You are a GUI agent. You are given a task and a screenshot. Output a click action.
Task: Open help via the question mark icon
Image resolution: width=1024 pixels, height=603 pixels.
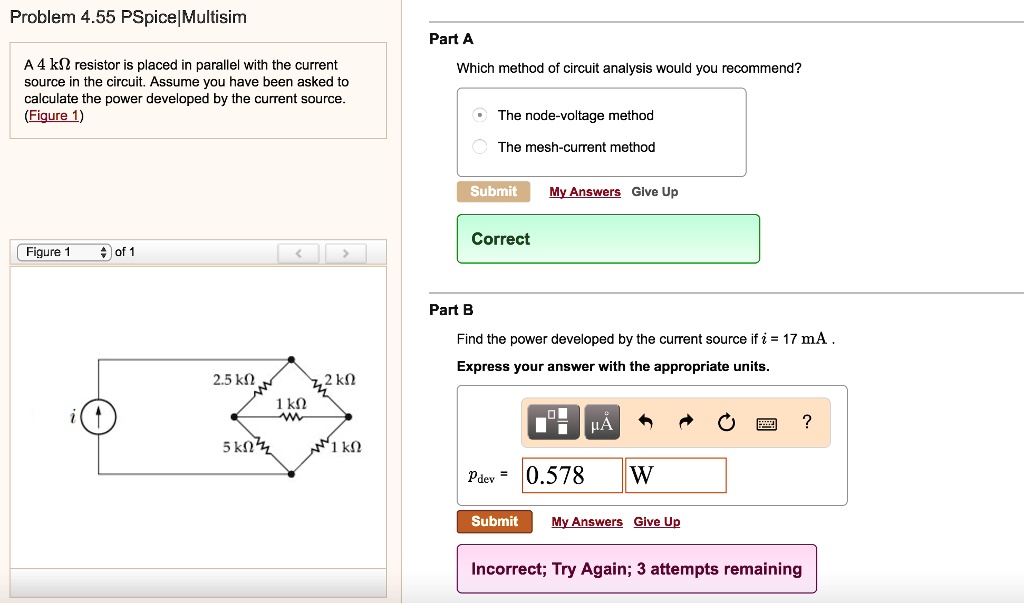(807, 422)
